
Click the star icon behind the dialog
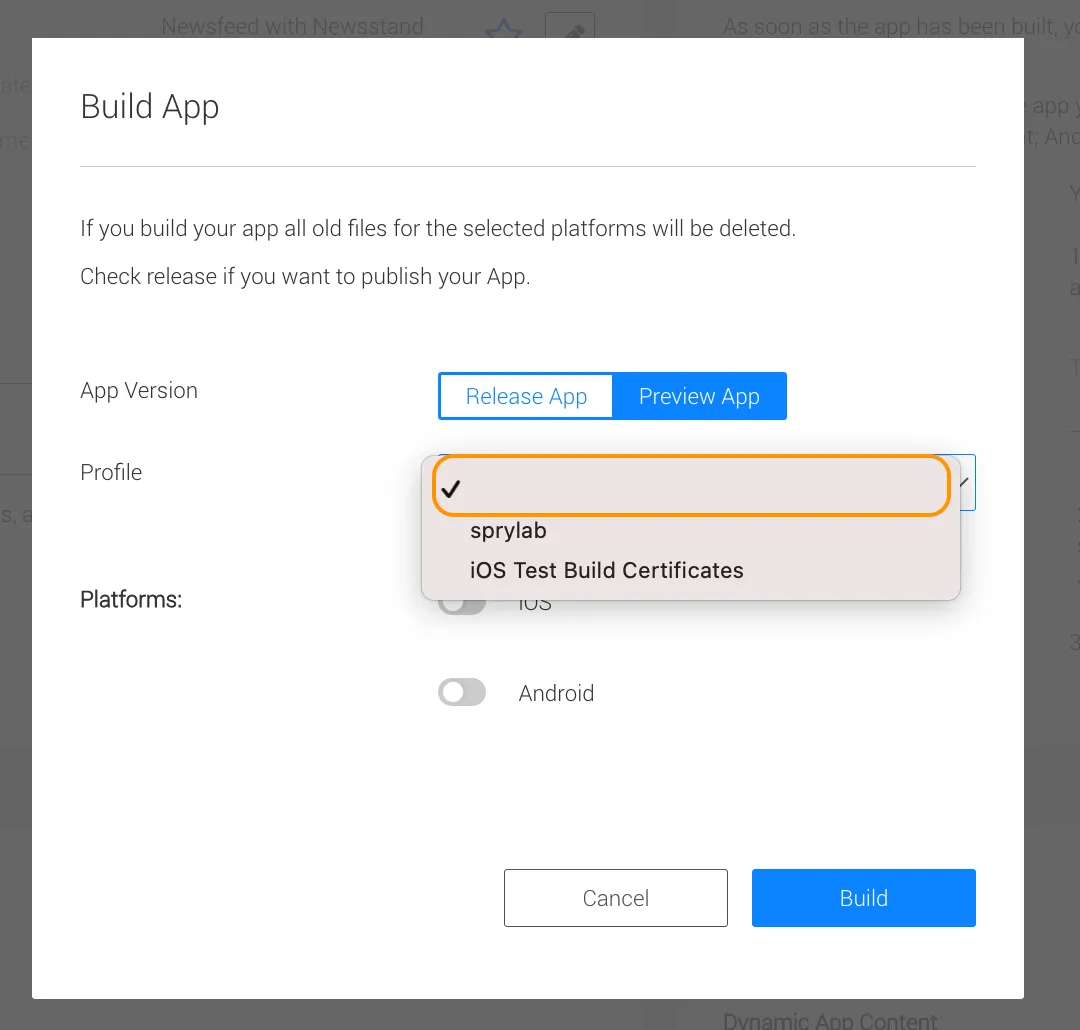click(x=503, y=28)
